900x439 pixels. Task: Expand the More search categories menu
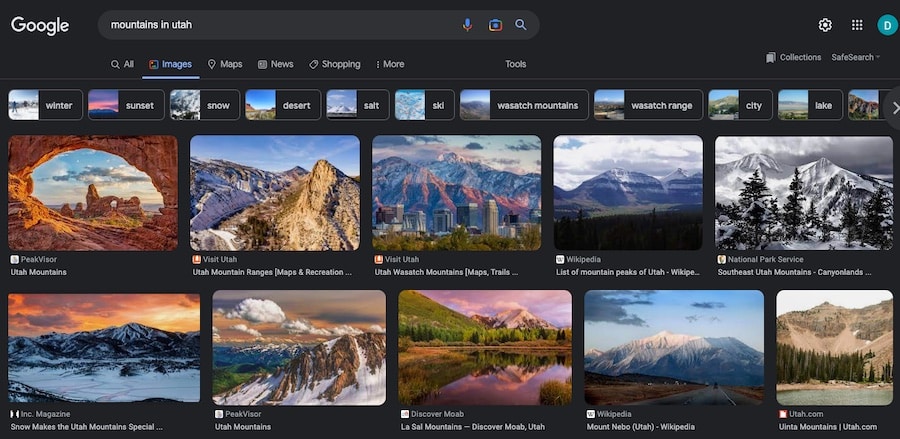tap(390, 64)
